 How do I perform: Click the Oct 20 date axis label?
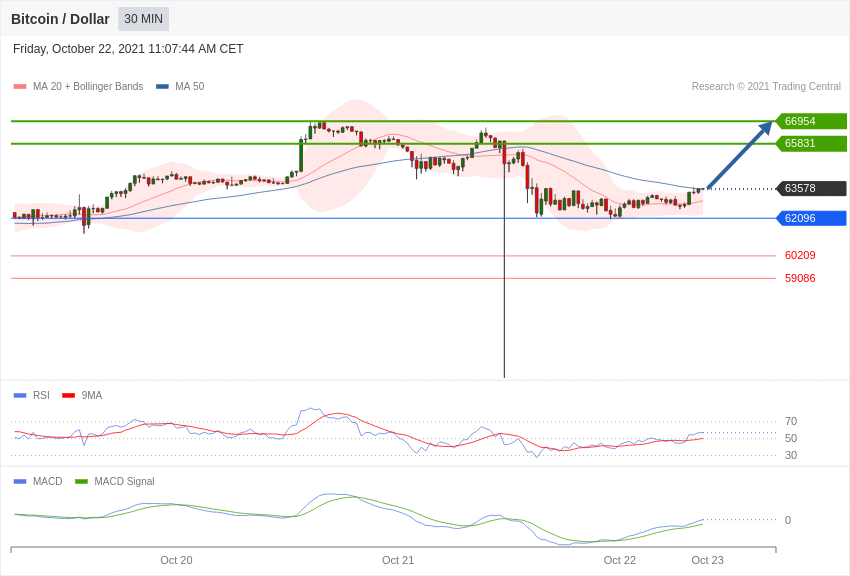coord(176,560)
